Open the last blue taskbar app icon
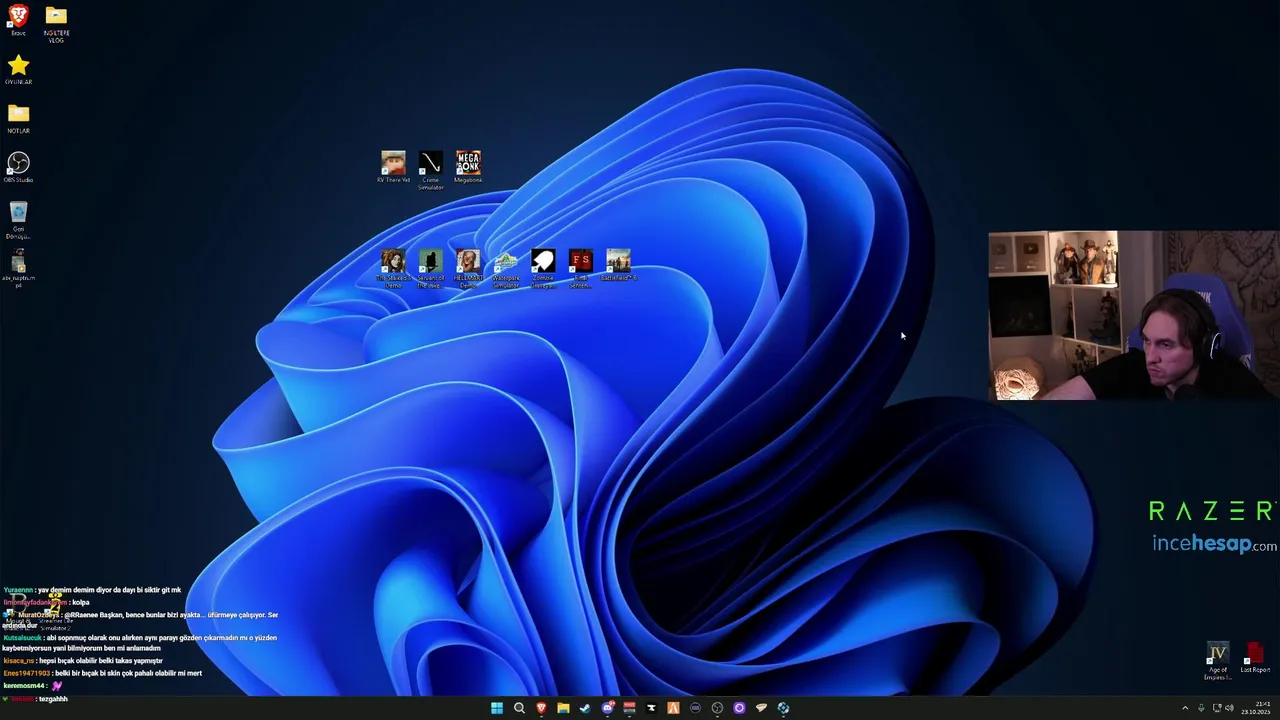 coord(783,708)
